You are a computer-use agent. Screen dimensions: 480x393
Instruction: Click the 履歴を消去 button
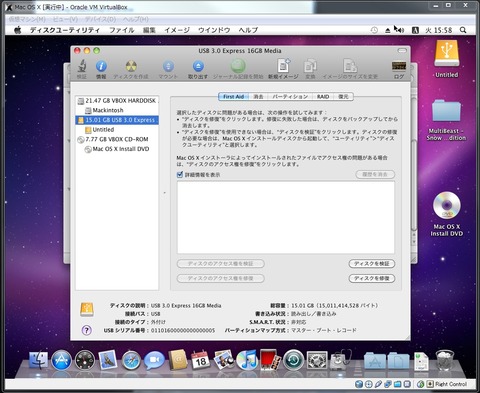[x=375, y=174]
